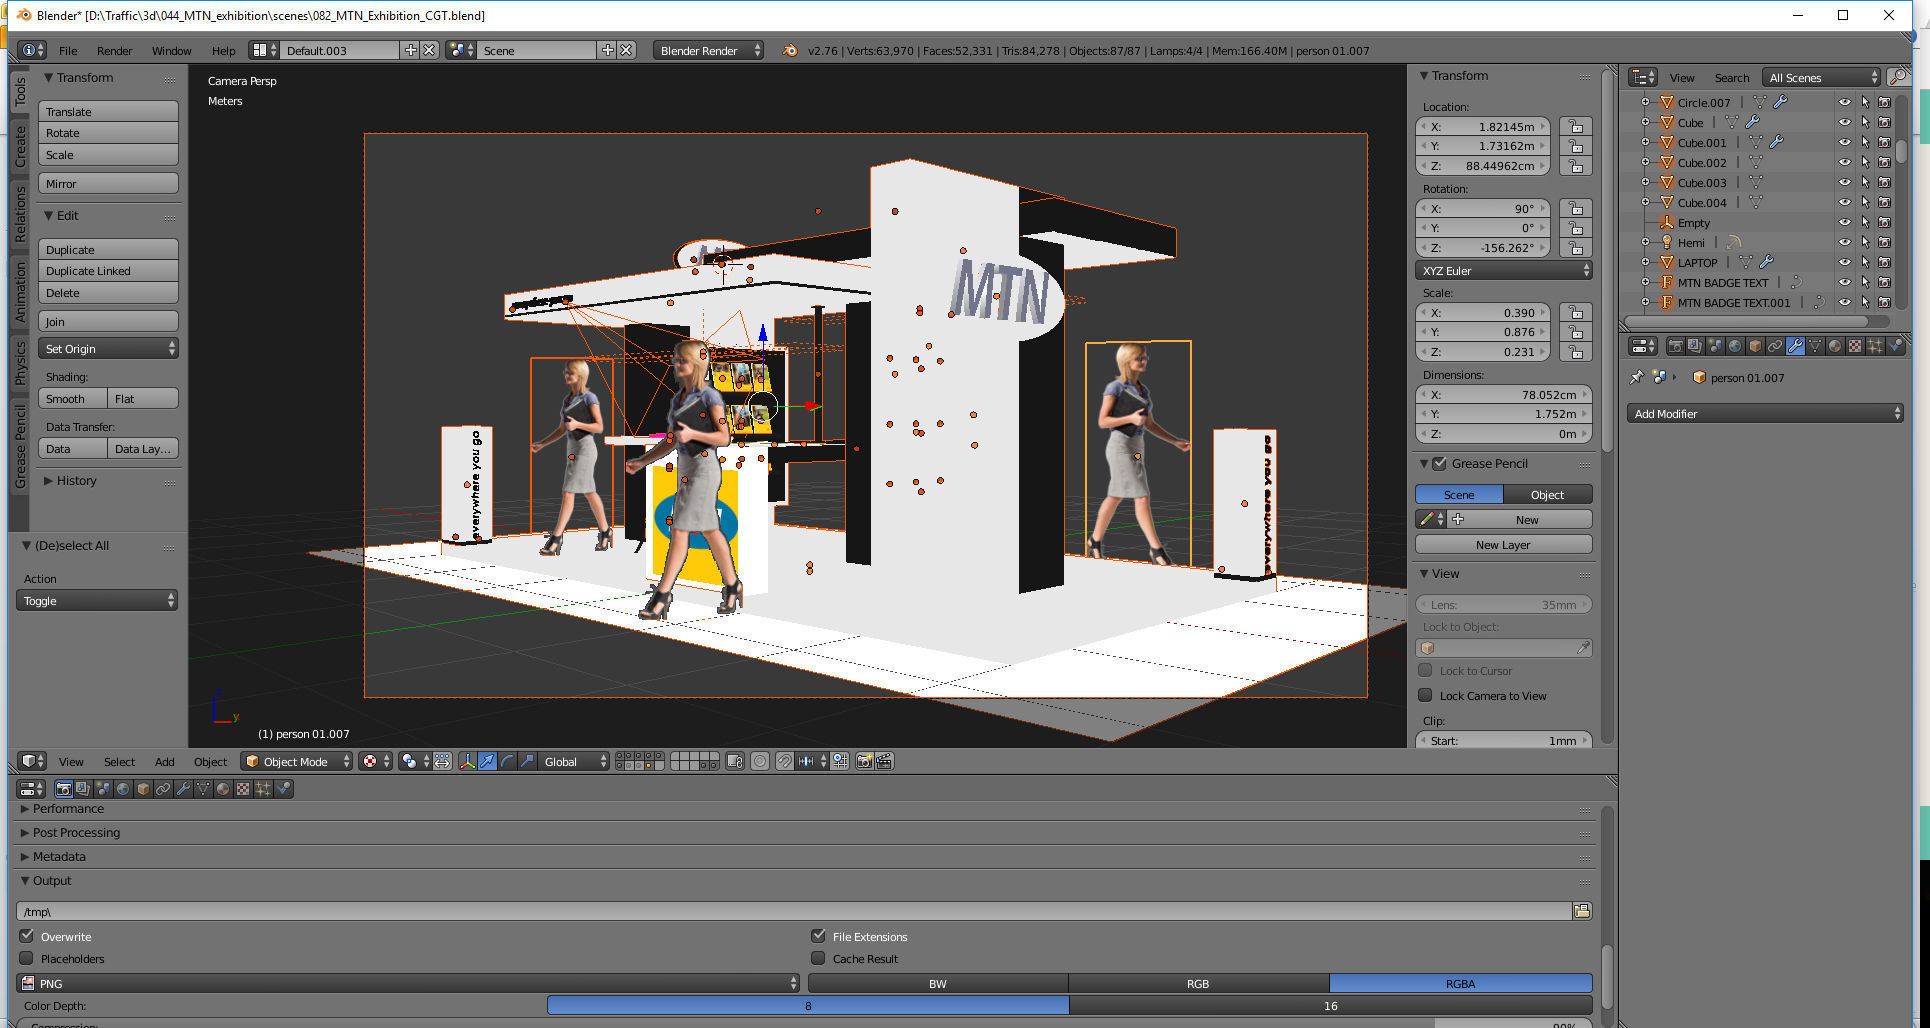Image resolution: width=1930 pixels, height=1028 pixels.
Task: Add a new scene with the plus icon
Action: pyautogui.click(x=607, y=50)
